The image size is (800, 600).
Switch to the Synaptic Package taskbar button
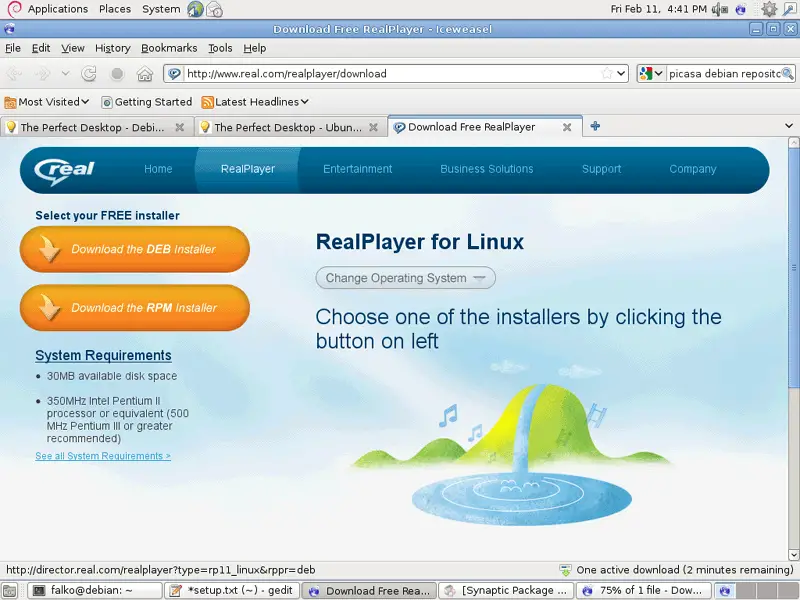point(506,591)
